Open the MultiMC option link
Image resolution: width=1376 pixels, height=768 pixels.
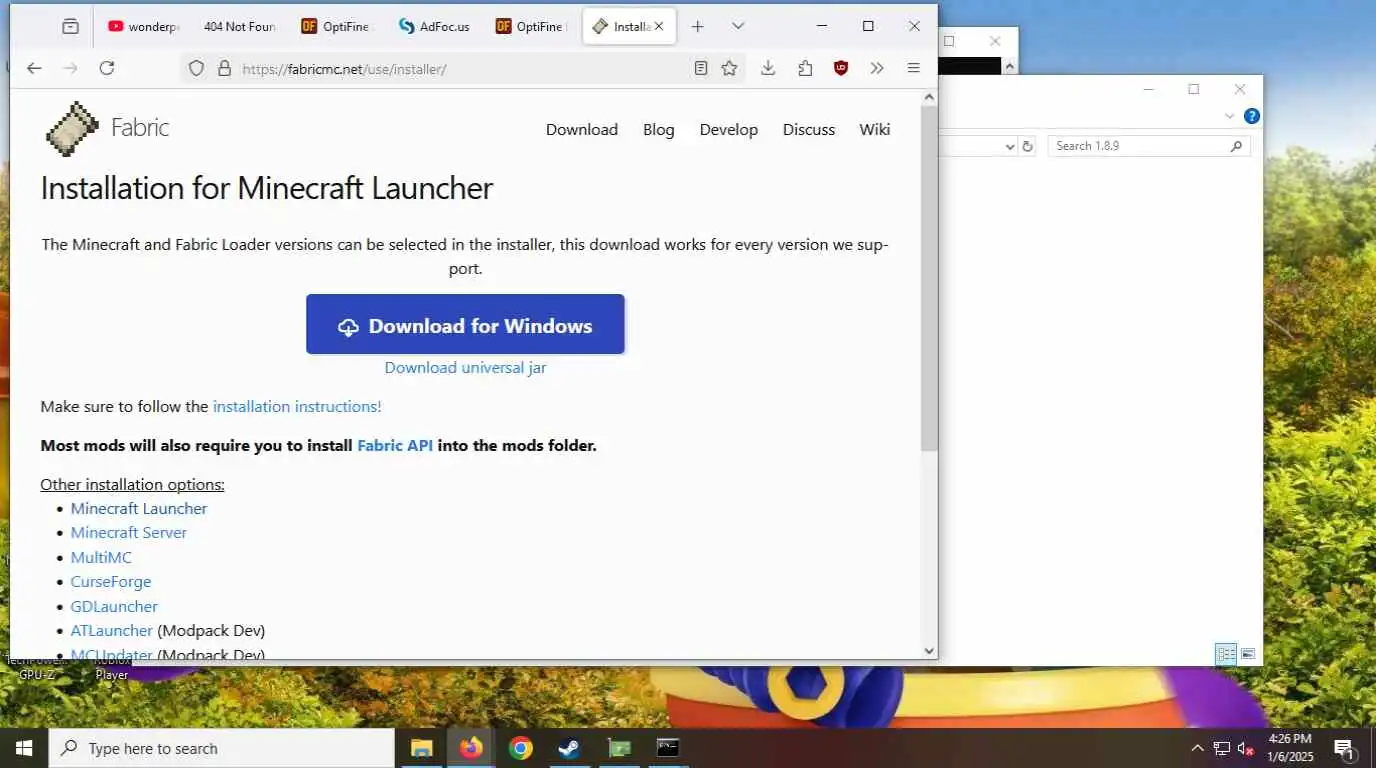(x=101, y=557)
